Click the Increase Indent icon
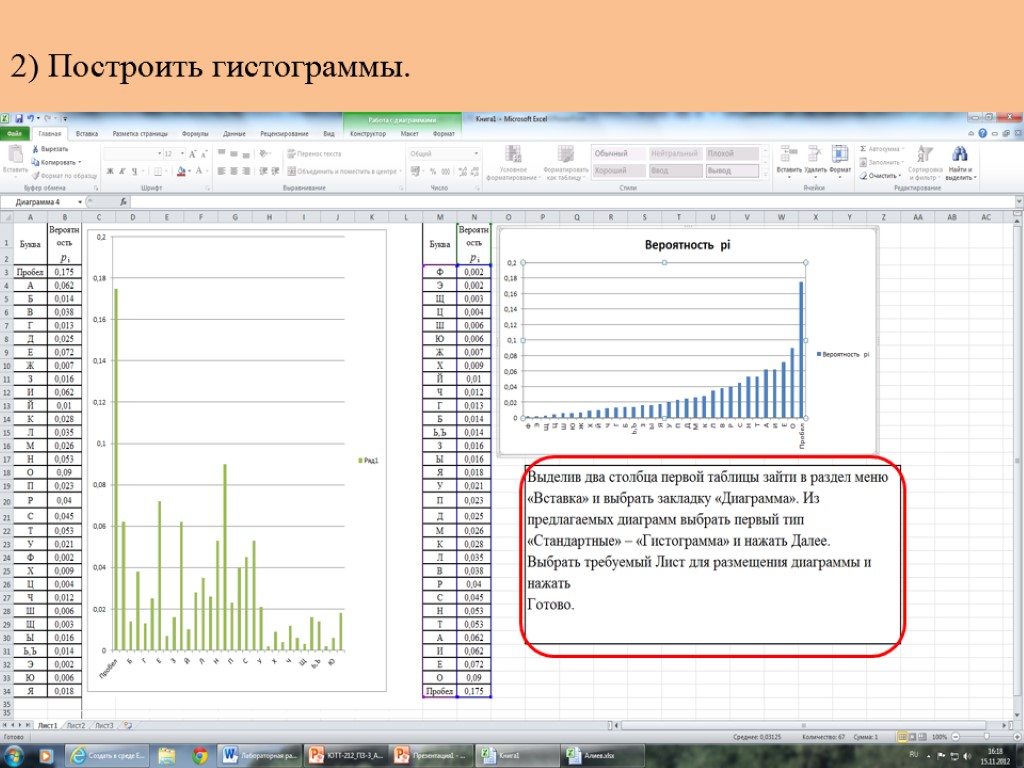 [x=275, y=171]
